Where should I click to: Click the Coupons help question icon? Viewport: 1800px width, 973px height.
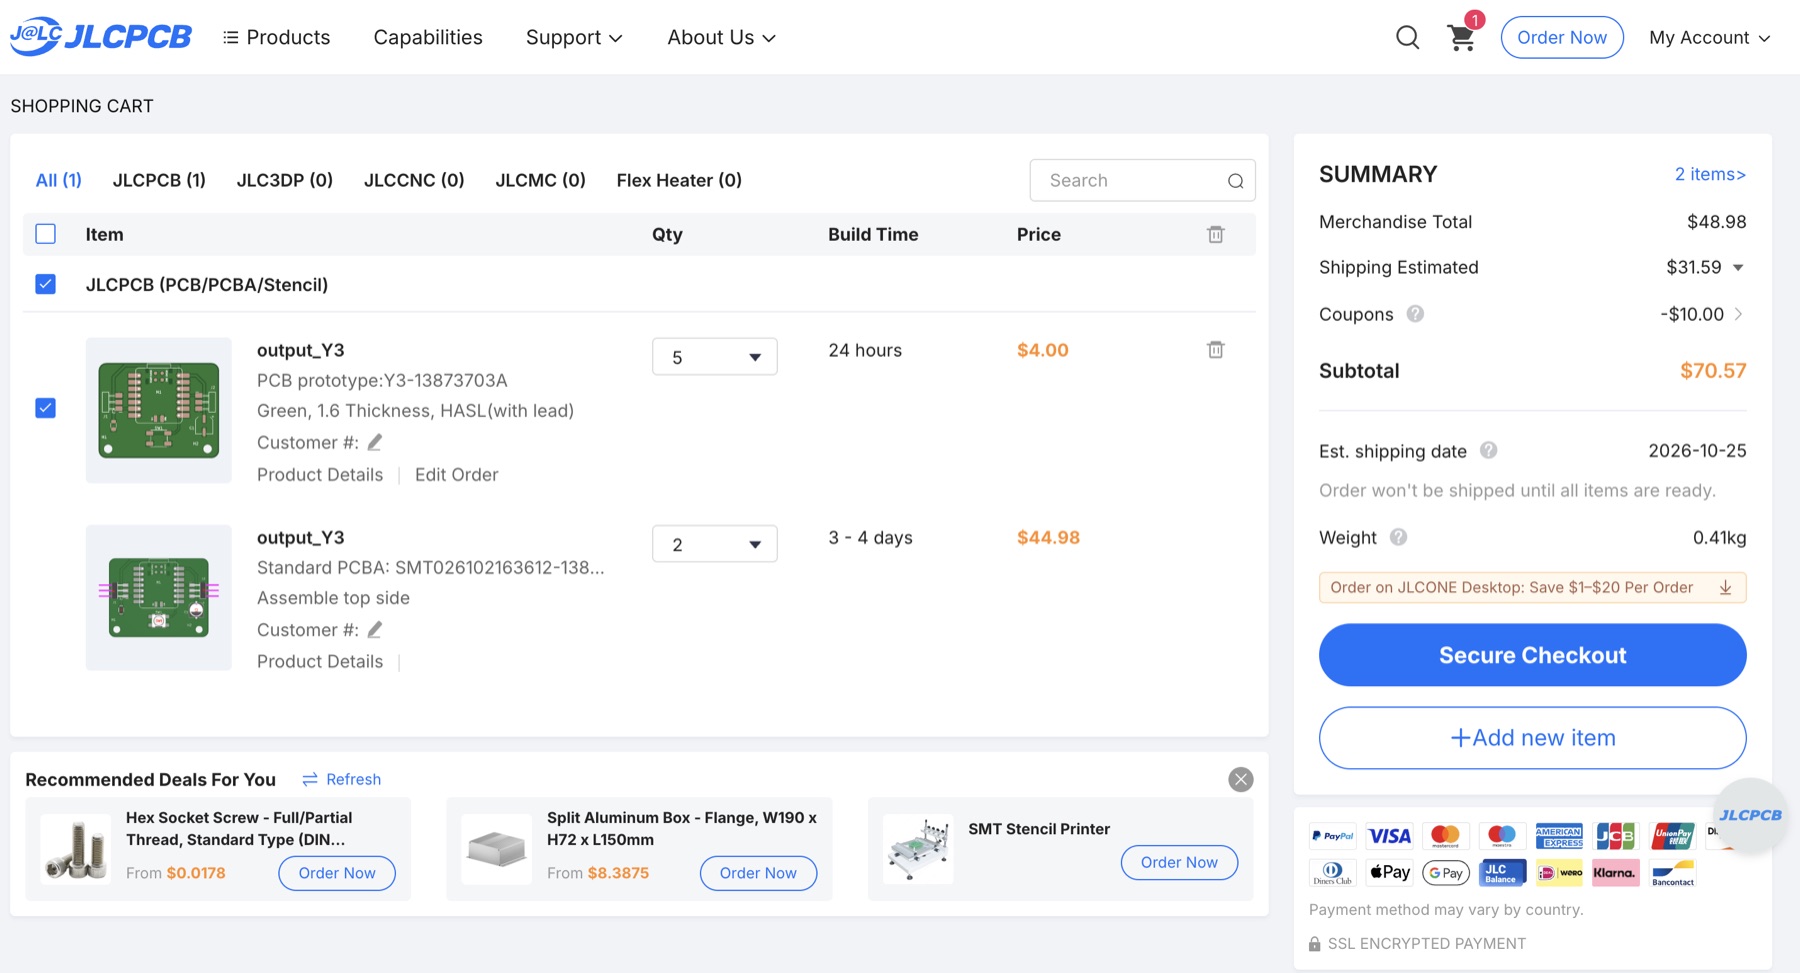(x=1415, y=314)
